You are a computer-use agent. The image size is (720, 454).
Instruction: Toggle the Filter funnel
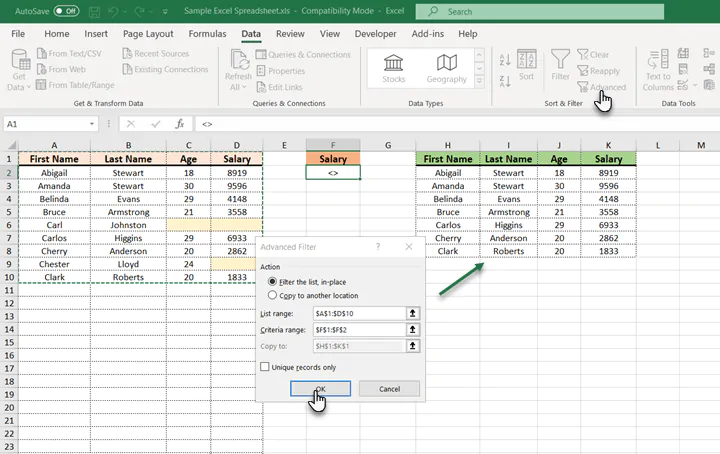click(x=560, y=65)
